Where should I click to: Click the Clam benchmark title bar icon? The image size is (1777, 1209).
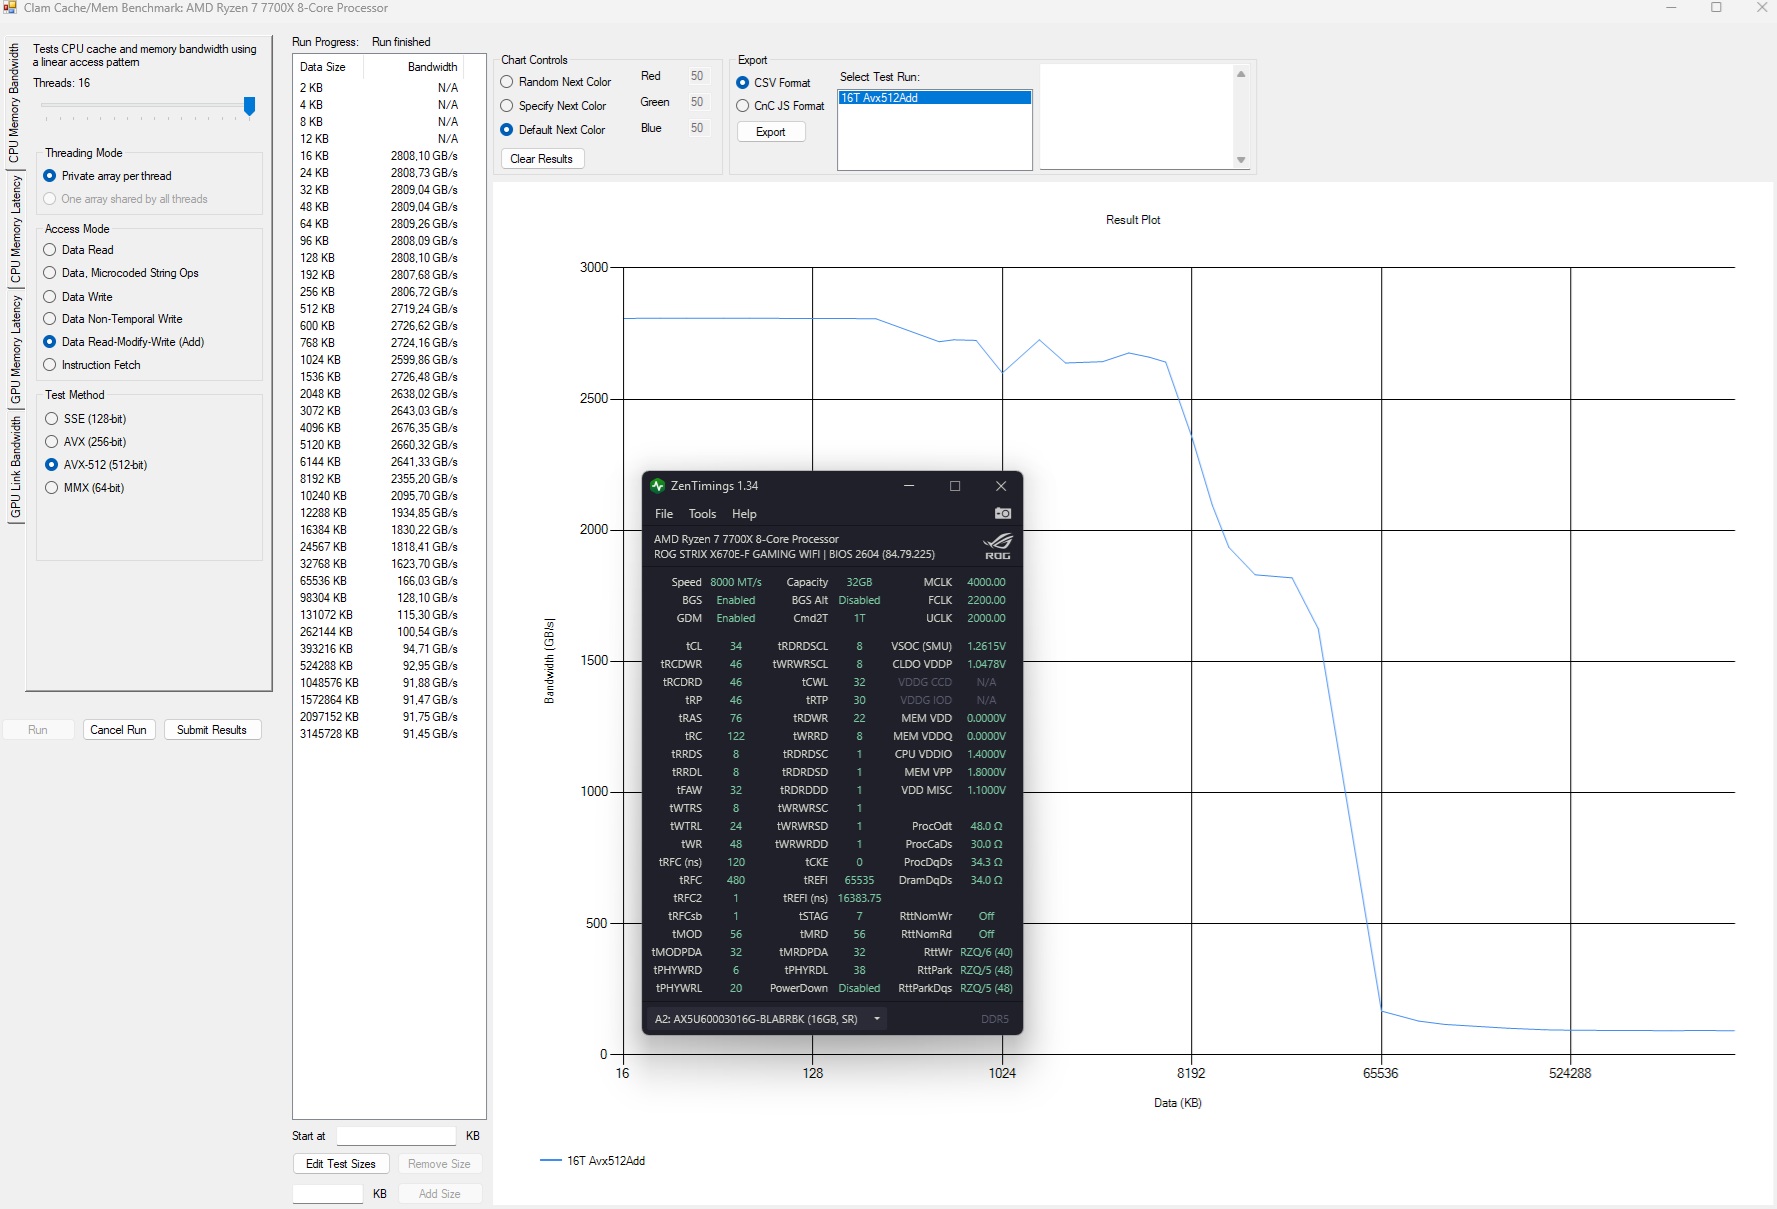tap(10, 8)
